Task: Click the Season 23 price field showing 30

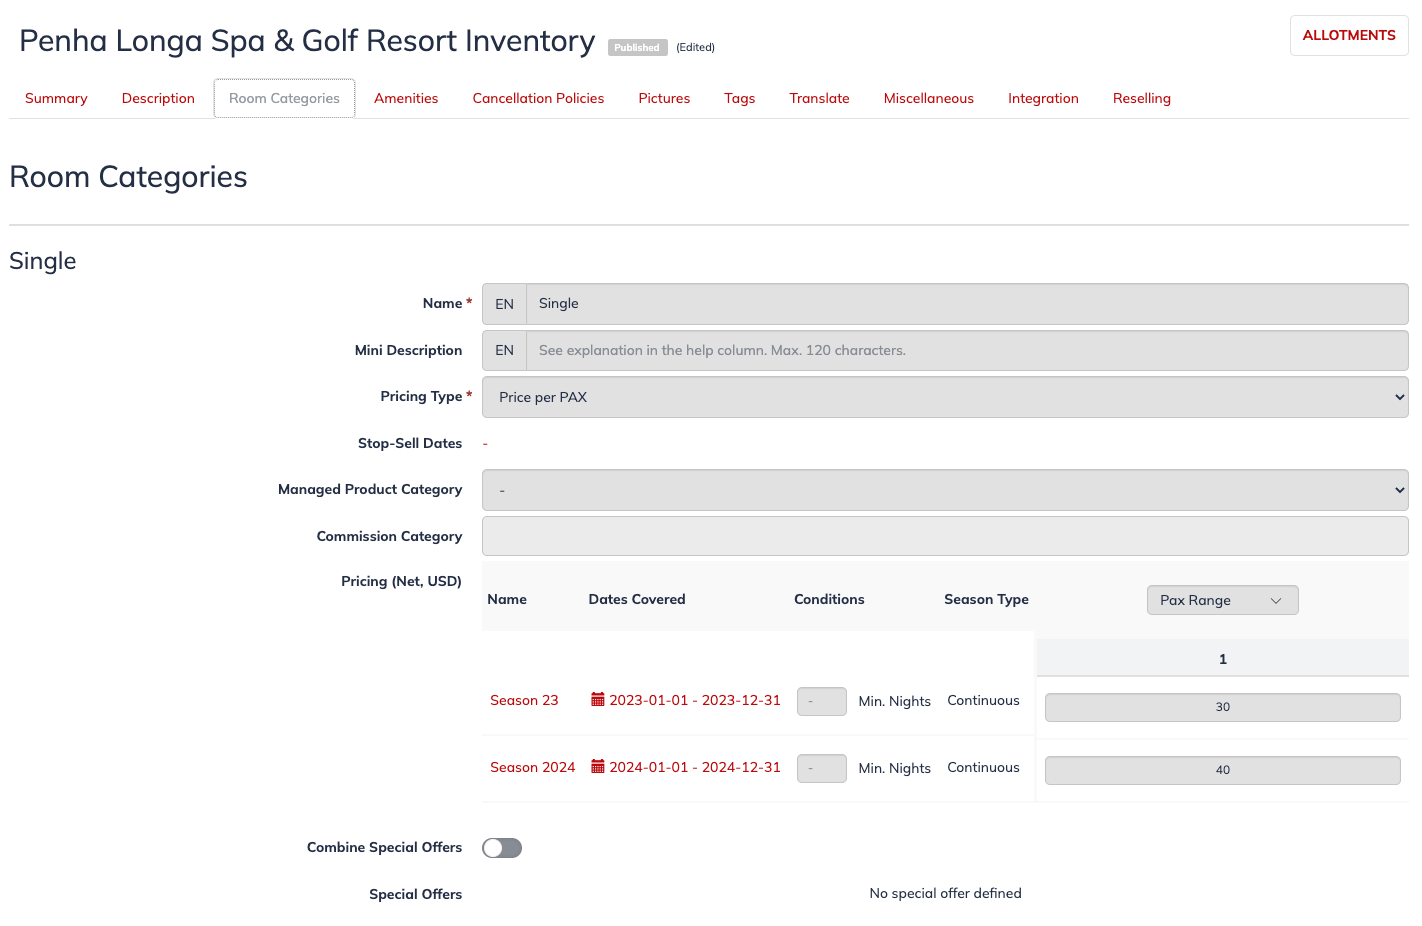Action: coord(1222,707)
